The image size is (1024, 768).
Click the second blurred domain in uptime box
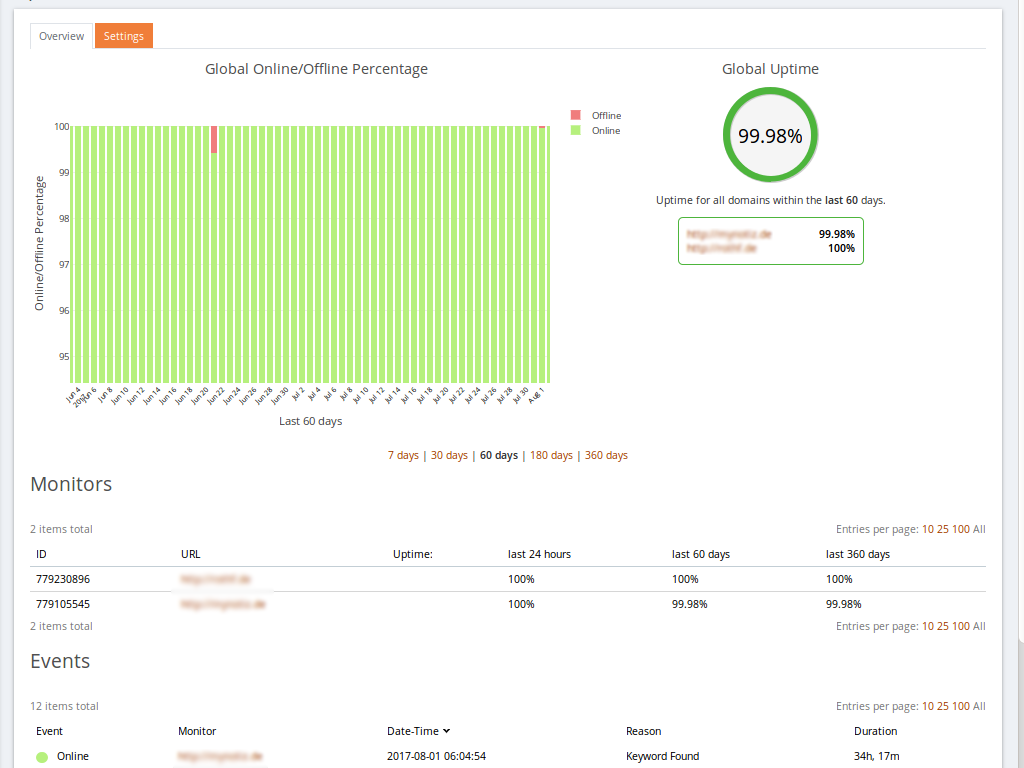coord(722,248)
